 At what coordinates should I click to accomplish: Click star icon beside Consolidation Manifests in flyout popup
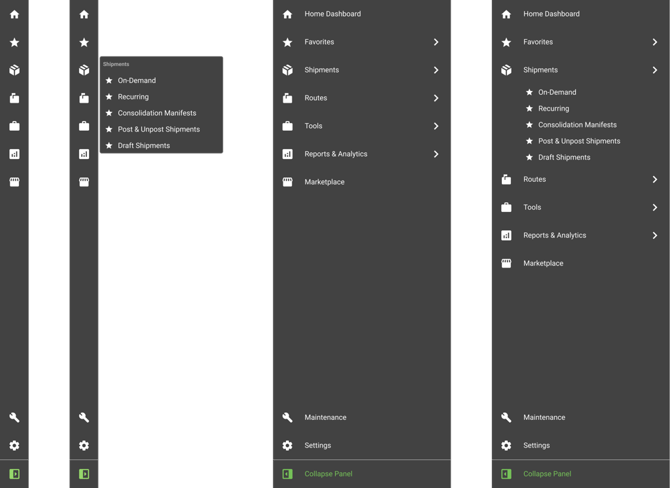tap(109, 113)
